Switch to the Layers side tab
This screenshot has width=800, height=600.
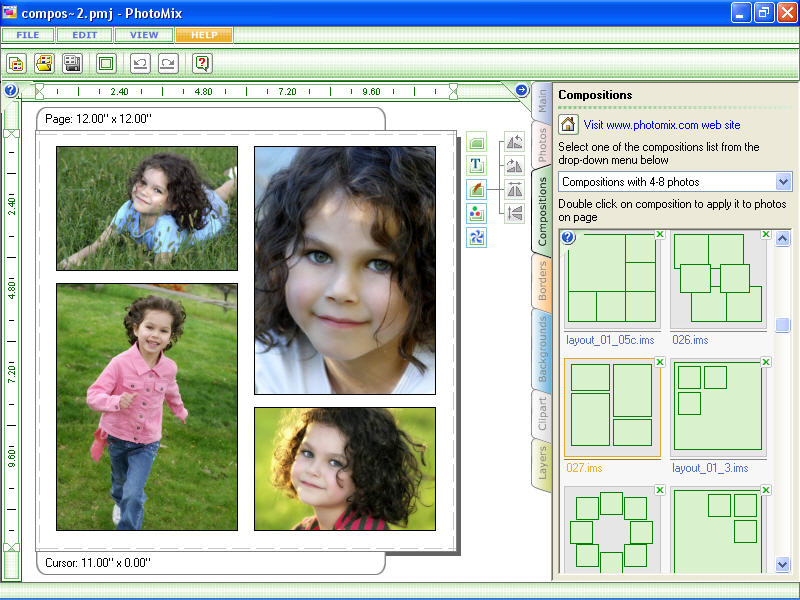[x=542, y=463]
